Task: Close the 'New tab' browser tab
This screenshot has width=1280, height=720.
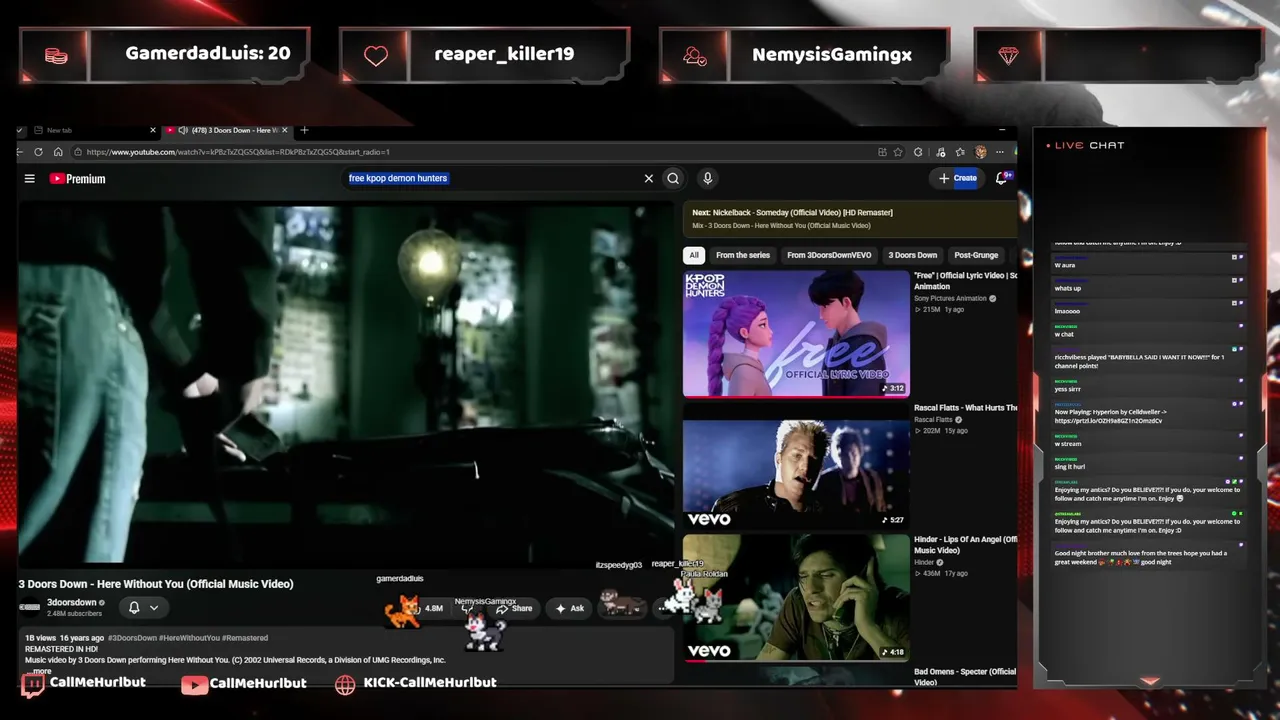Action: pos(153,130)
